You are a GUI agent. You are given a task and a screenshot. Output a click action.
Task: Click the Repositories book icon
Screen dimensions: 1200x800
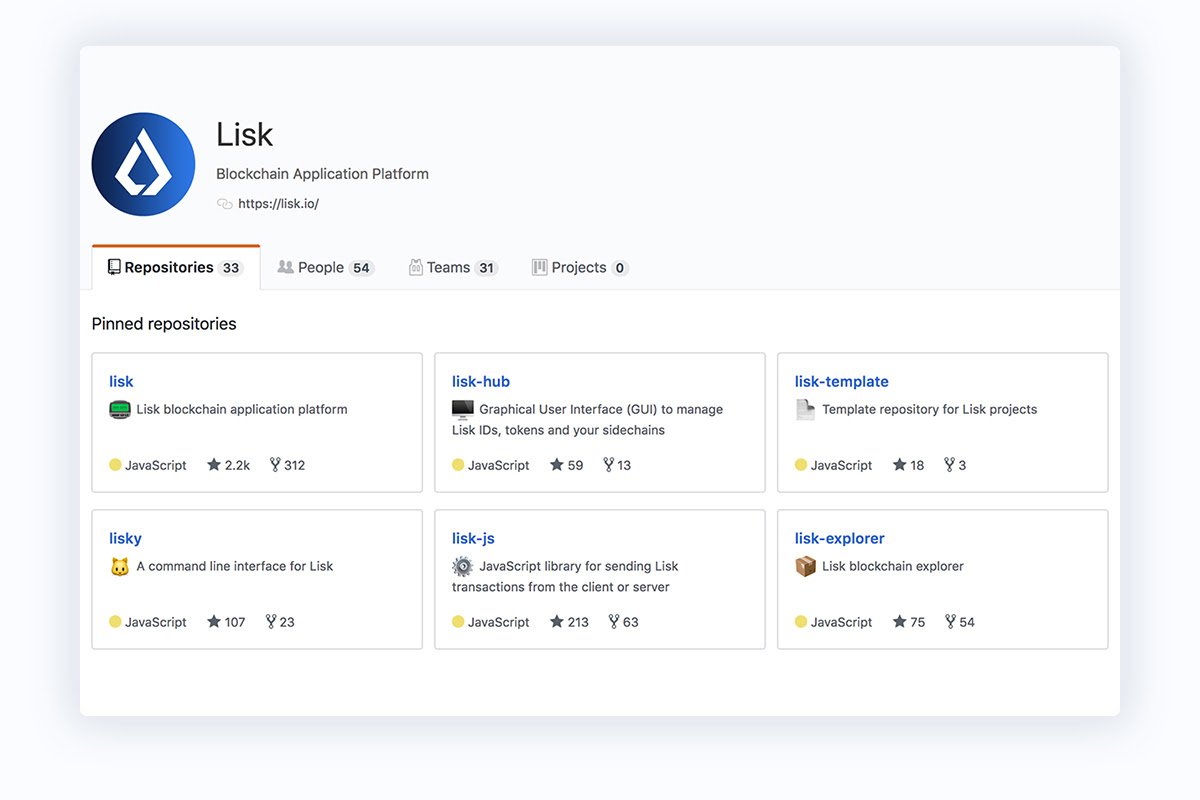pyautogui.click(x=114, y=267)
